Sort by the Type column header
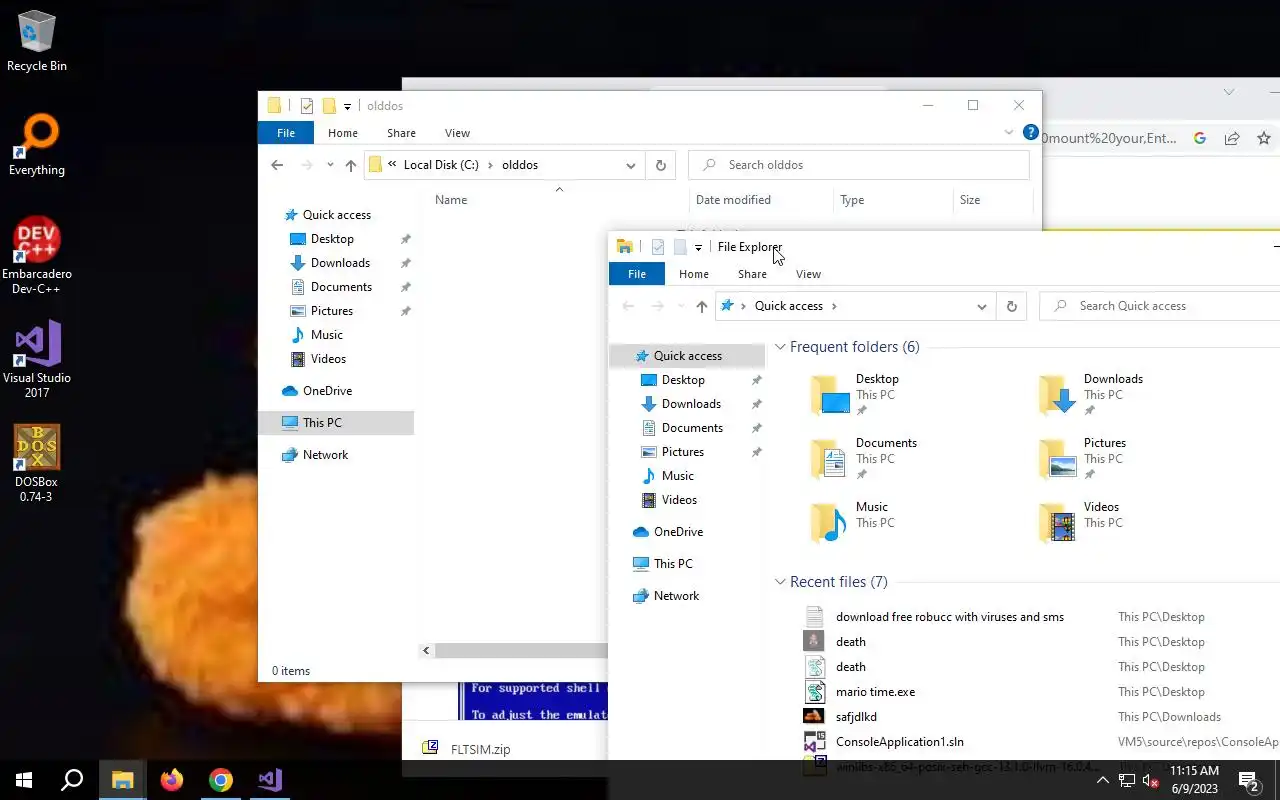 pyautogui.click(x=852, y=200)
